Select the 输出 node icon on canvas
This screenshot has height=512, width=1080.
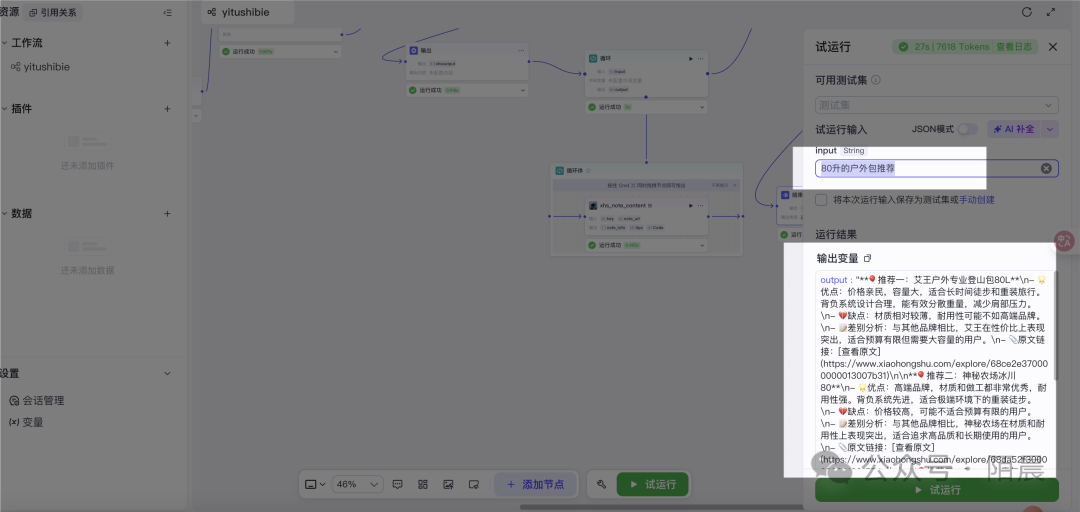[413, 50]
